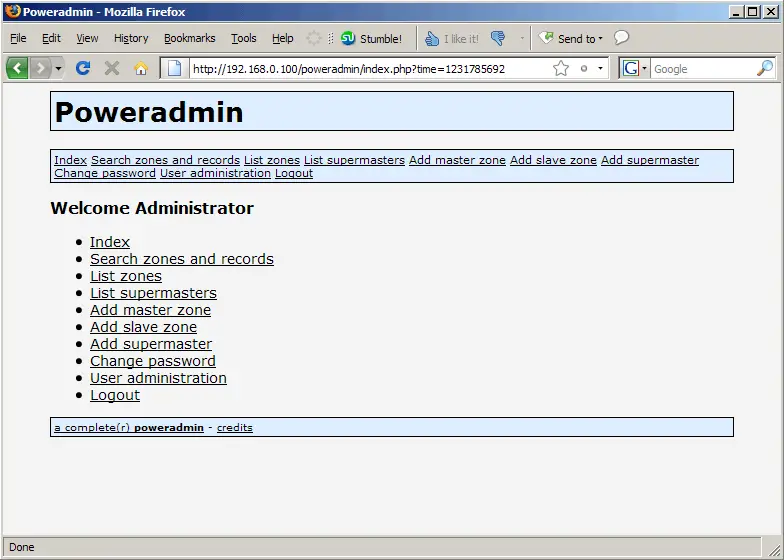Click User administration in top nav bar
Image resolution: width=784 pixels, height=560 pixels.
coord(216,173)
